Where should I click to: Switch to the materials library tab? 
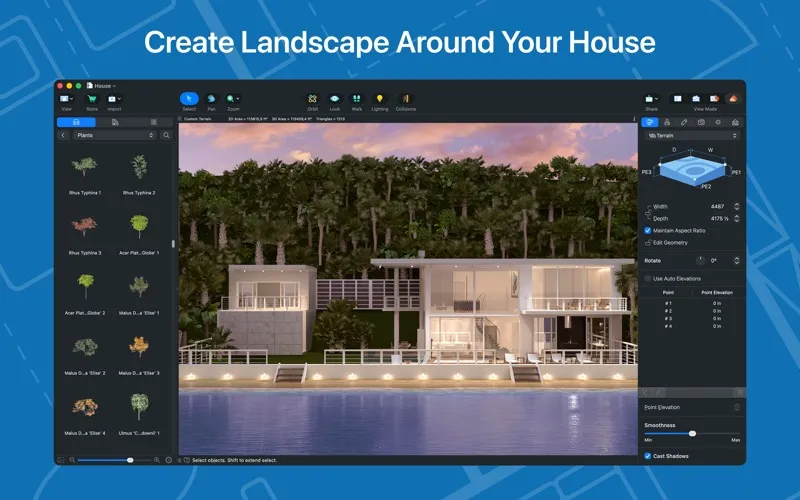click(115, 122)
